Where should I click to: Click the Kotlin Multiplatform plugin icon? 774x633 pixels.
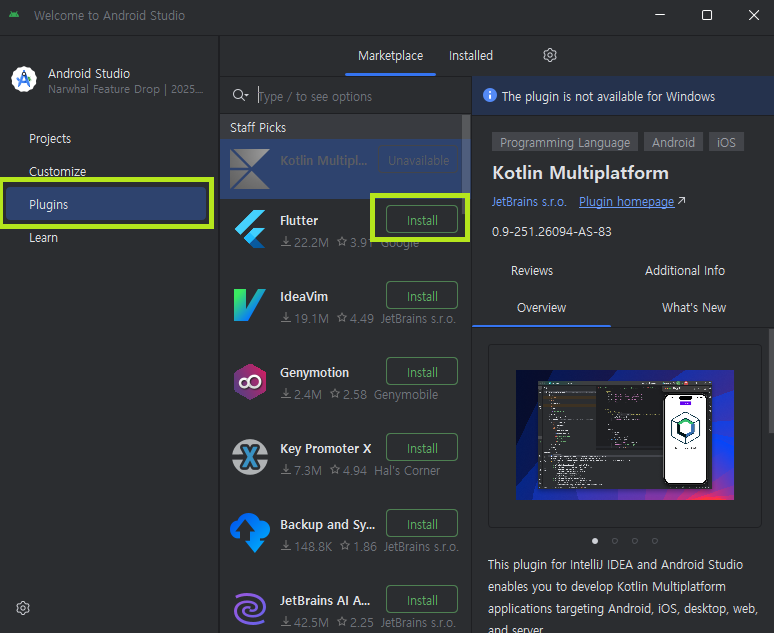[250, 169]
